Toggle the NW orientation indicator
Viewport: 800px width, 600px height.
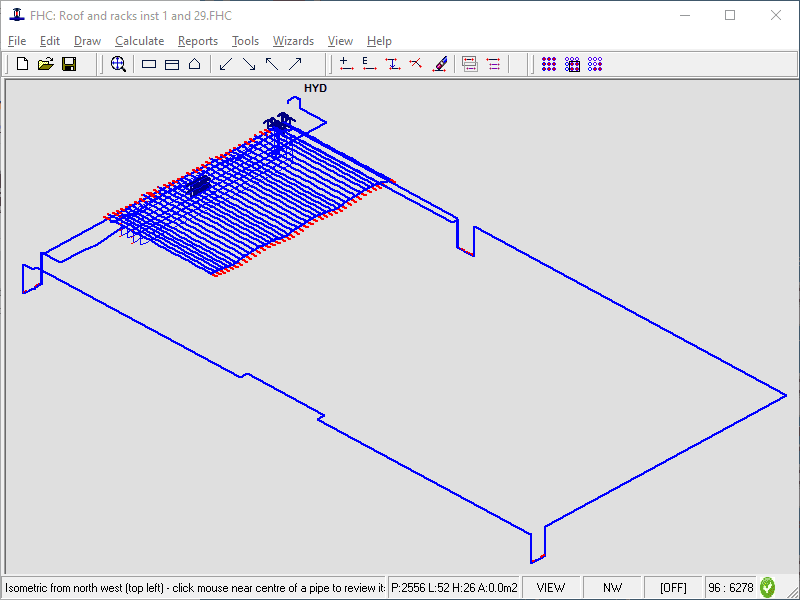click(612, 587)
